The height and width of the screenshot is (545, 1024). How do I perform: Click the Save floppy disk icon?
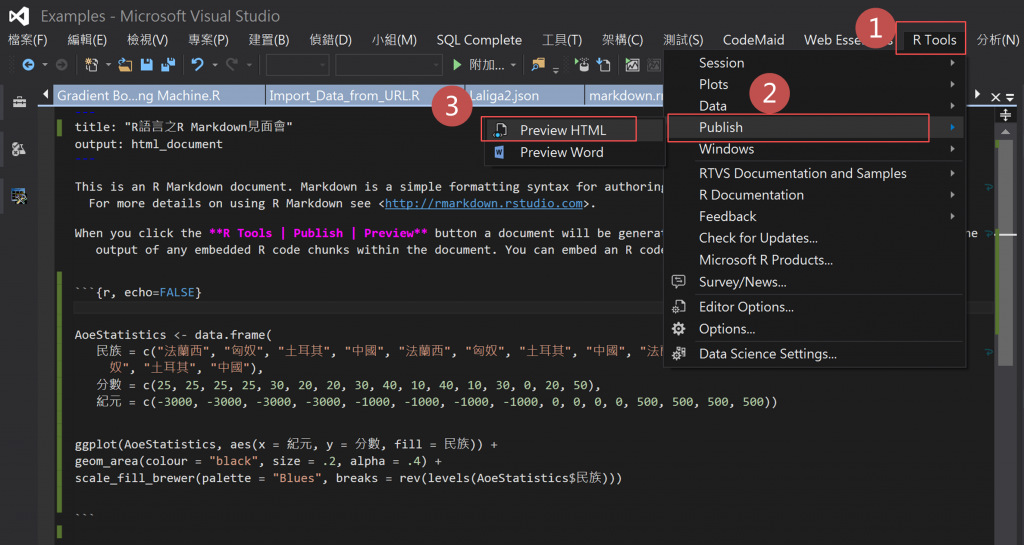(x=147, y=65)
